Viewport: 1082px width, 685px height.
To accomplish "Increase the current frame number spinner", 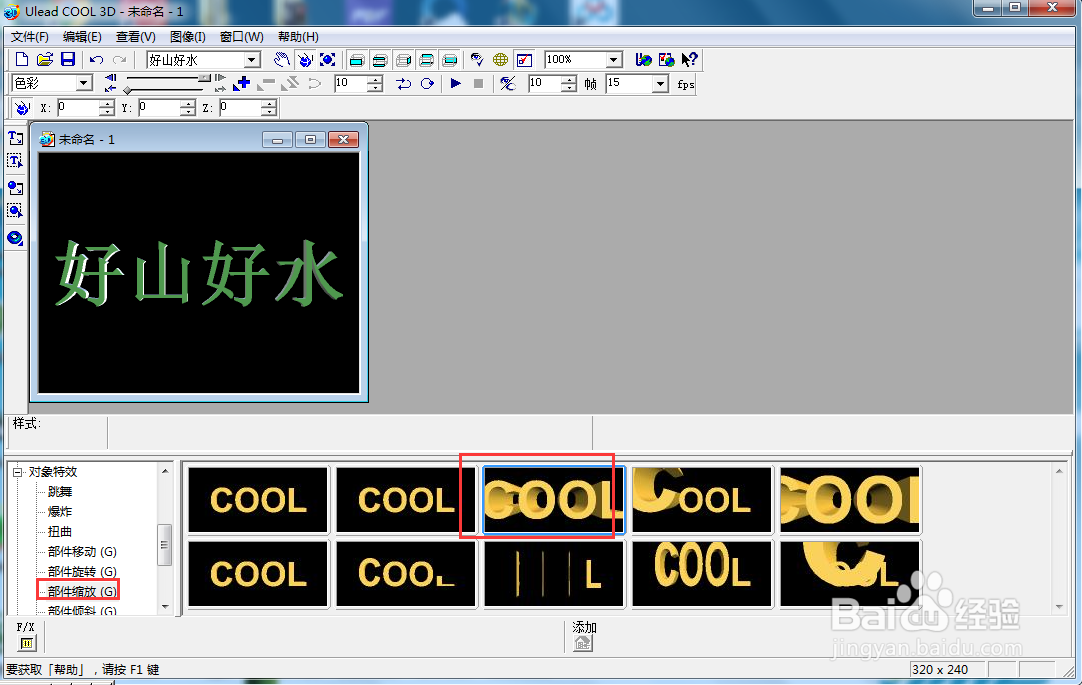I will click(375, 79).
